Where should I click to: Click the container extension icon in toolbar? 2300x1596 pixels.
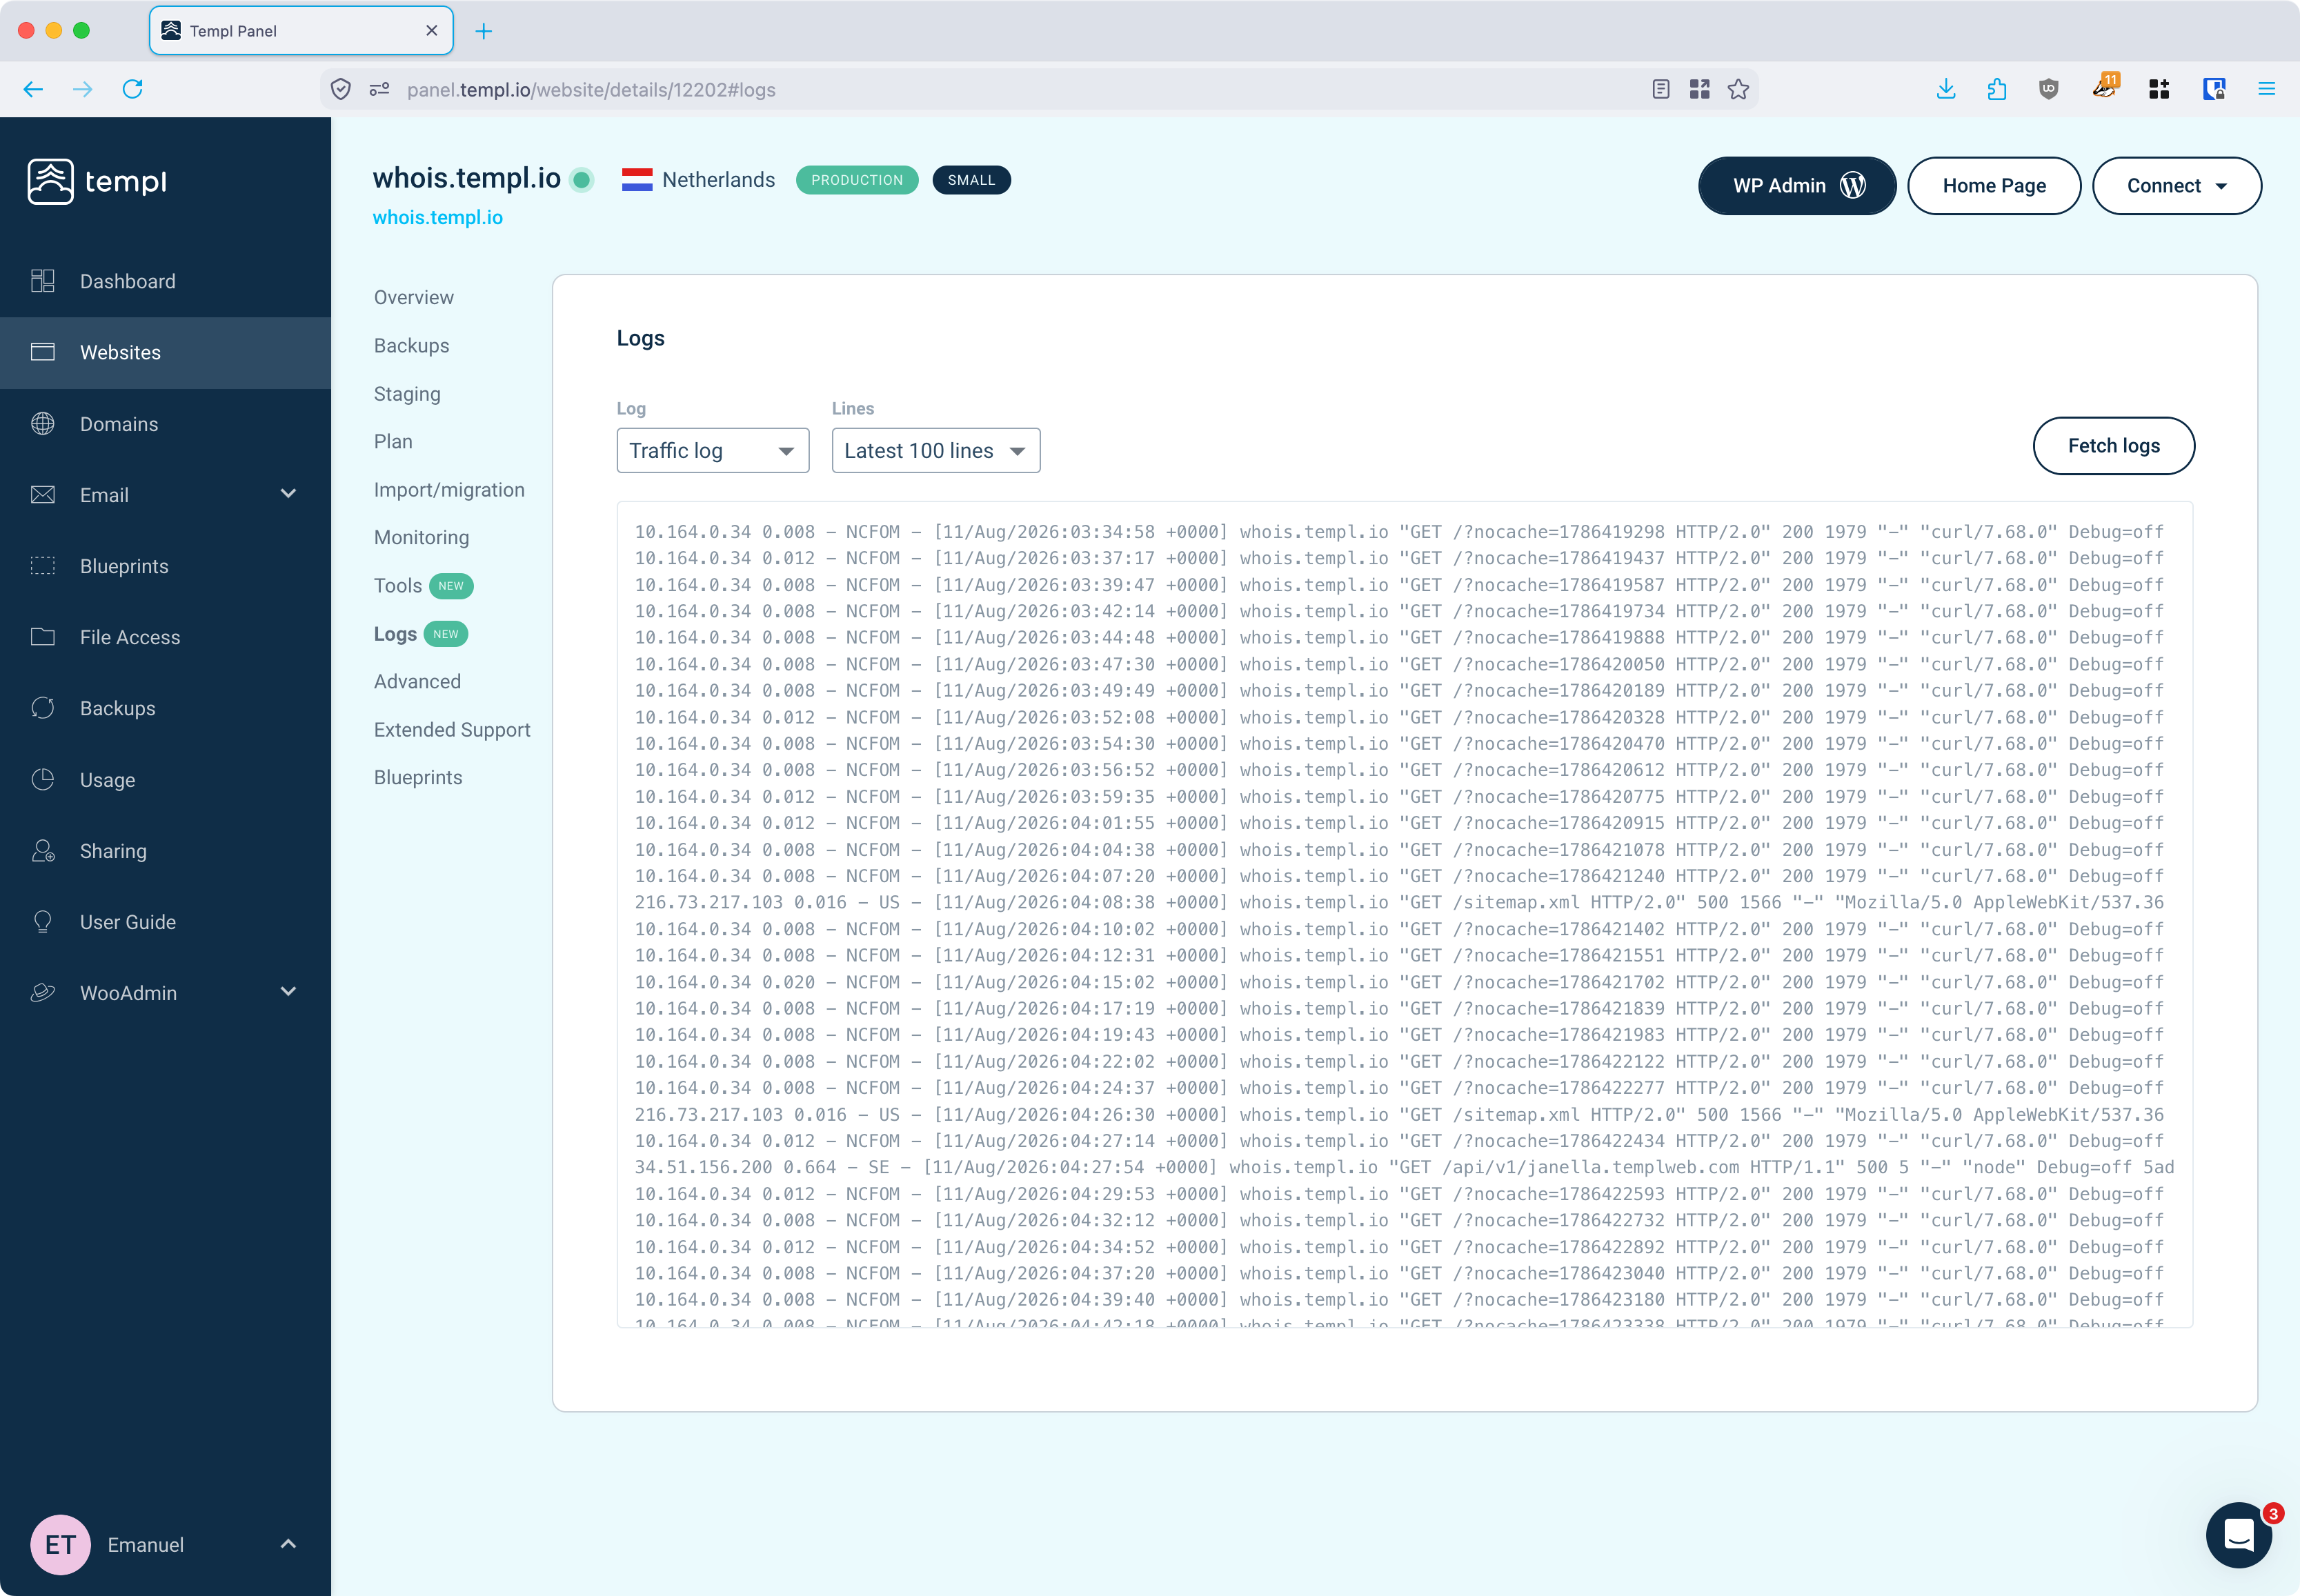(x=2213, y=89)
